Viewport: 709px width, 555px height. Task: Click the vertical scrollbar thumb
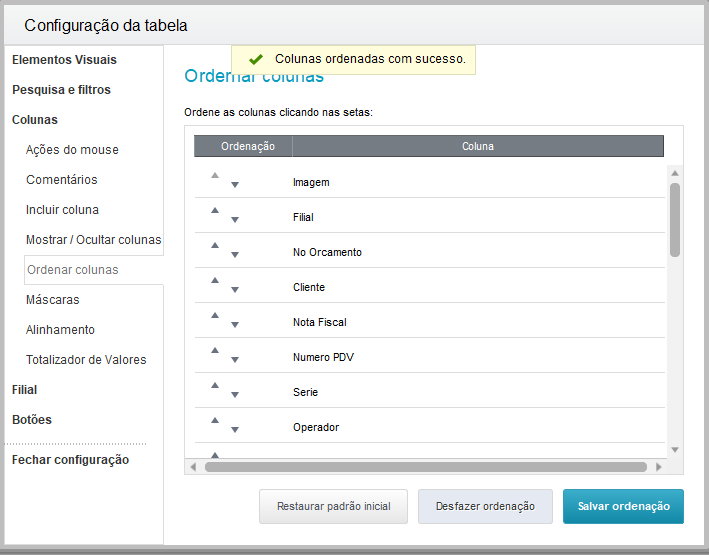click(675, 220)
